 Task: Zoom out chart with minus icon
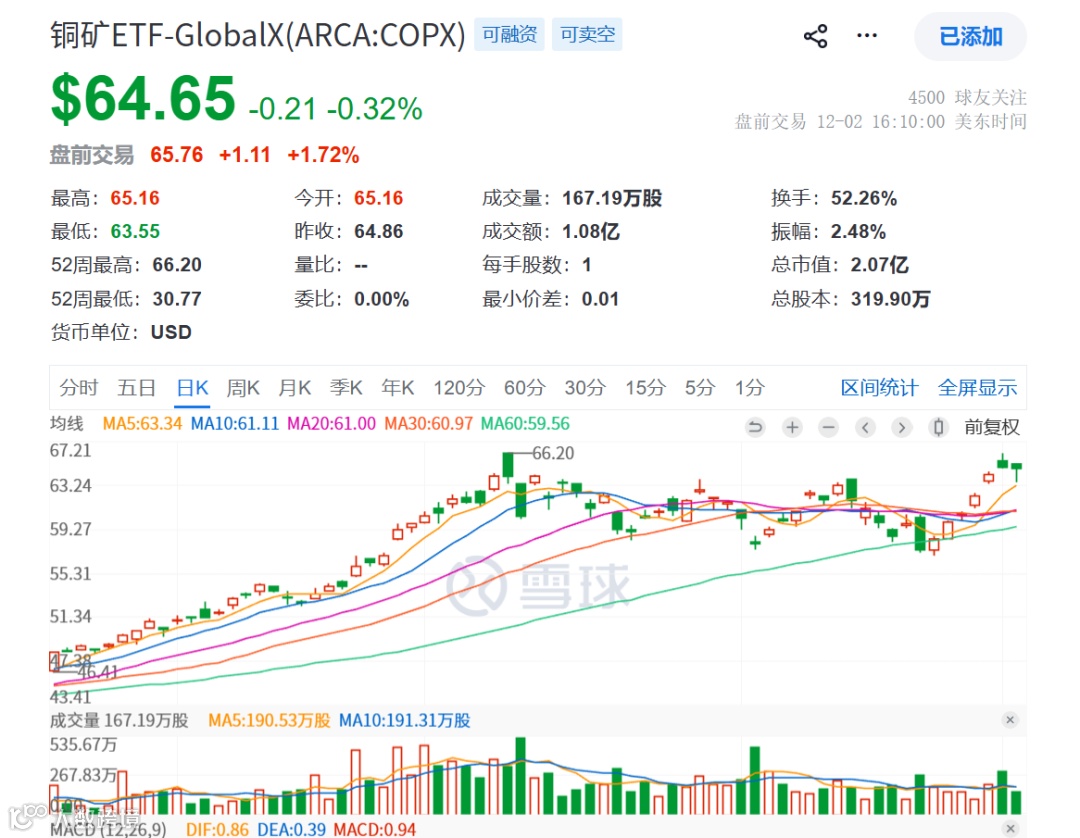829,428
